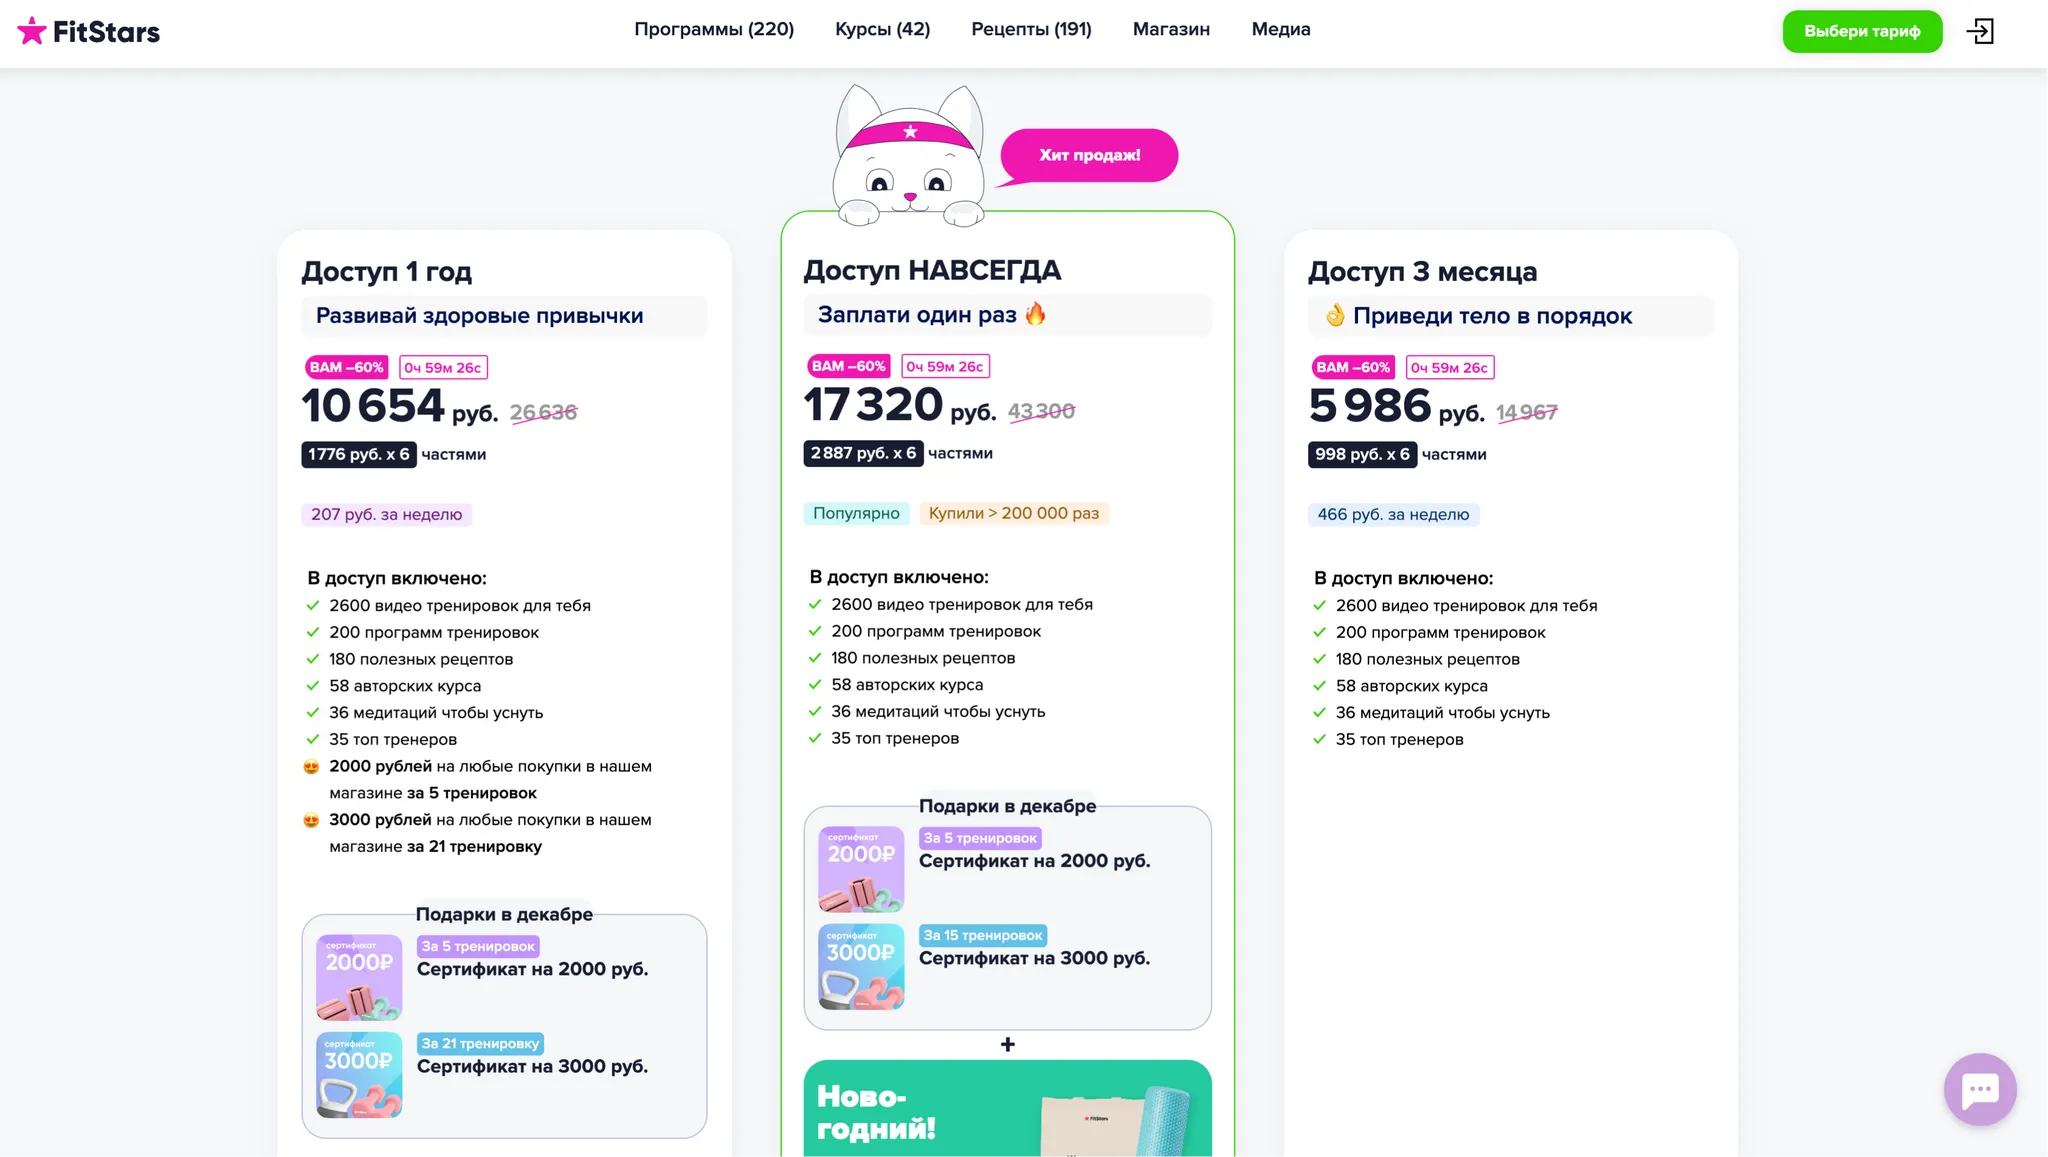The height and width of the screenshot is (1157, 2048).
Task: Go to Рецепты (191) section
Action: [x=1031, y=30]
